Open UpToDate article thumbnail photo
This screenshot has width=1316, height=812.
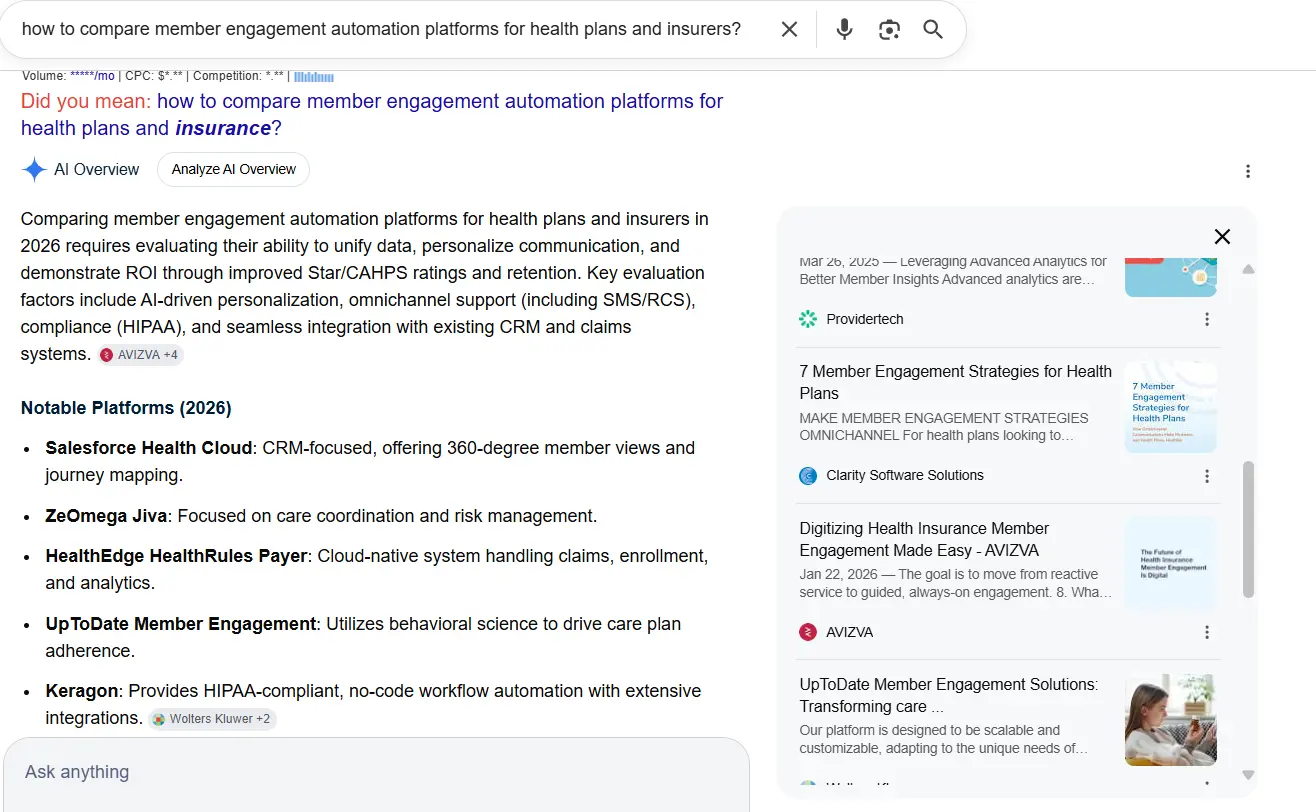[1171, 720]
